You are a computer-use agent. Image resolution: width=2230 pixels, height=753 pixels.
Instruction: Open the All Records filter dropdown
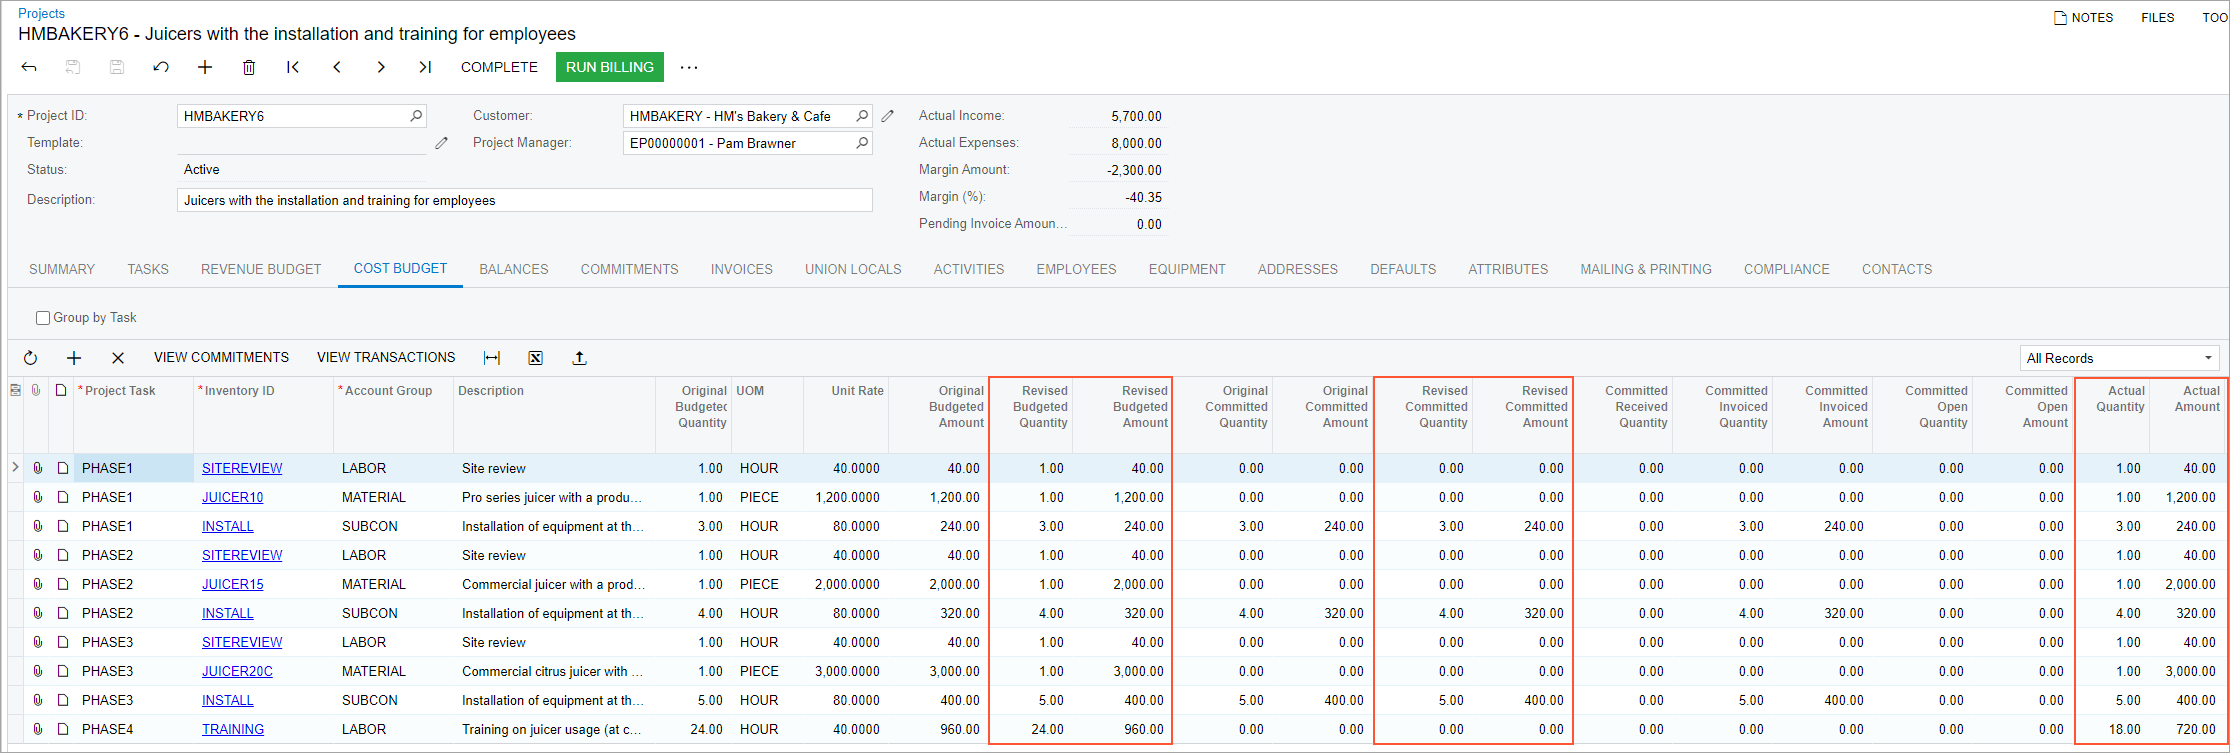pos(2118,358)
